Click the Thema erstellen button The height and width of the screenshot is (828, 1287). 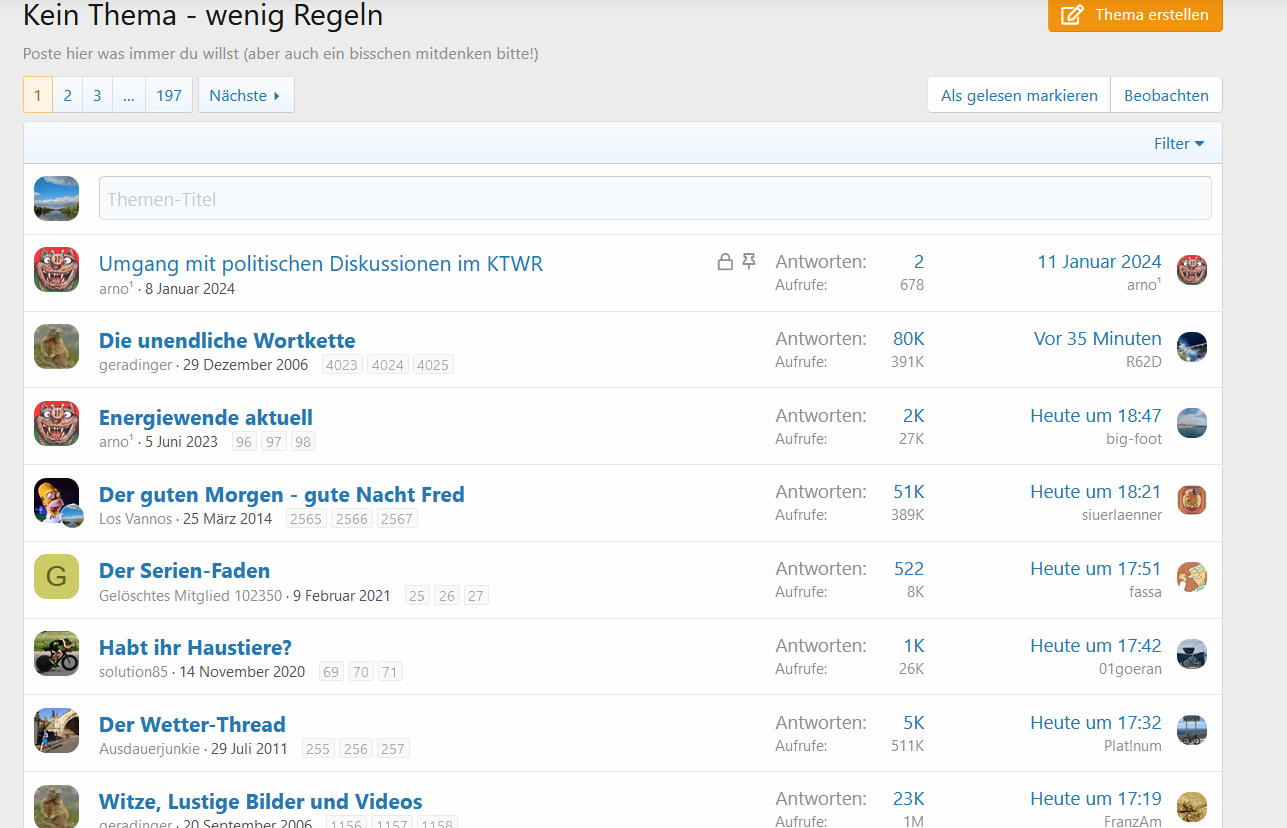1135,15
